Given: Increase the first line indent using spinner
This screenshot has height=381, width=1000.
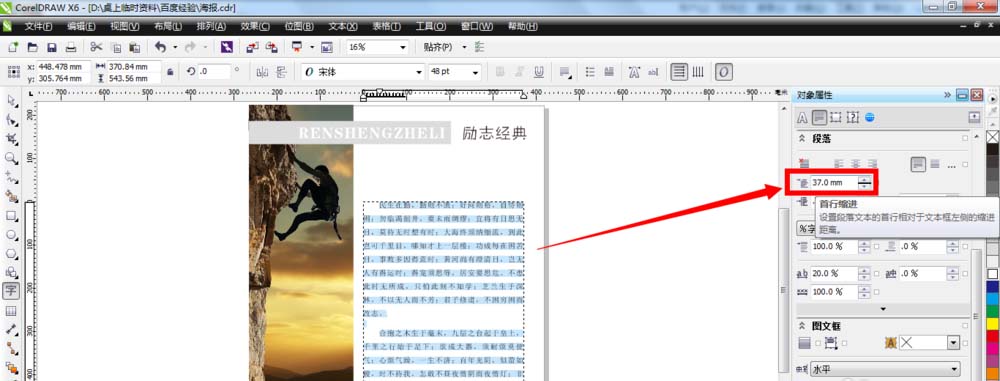Looking at the screenshot, I should point(864,179).
